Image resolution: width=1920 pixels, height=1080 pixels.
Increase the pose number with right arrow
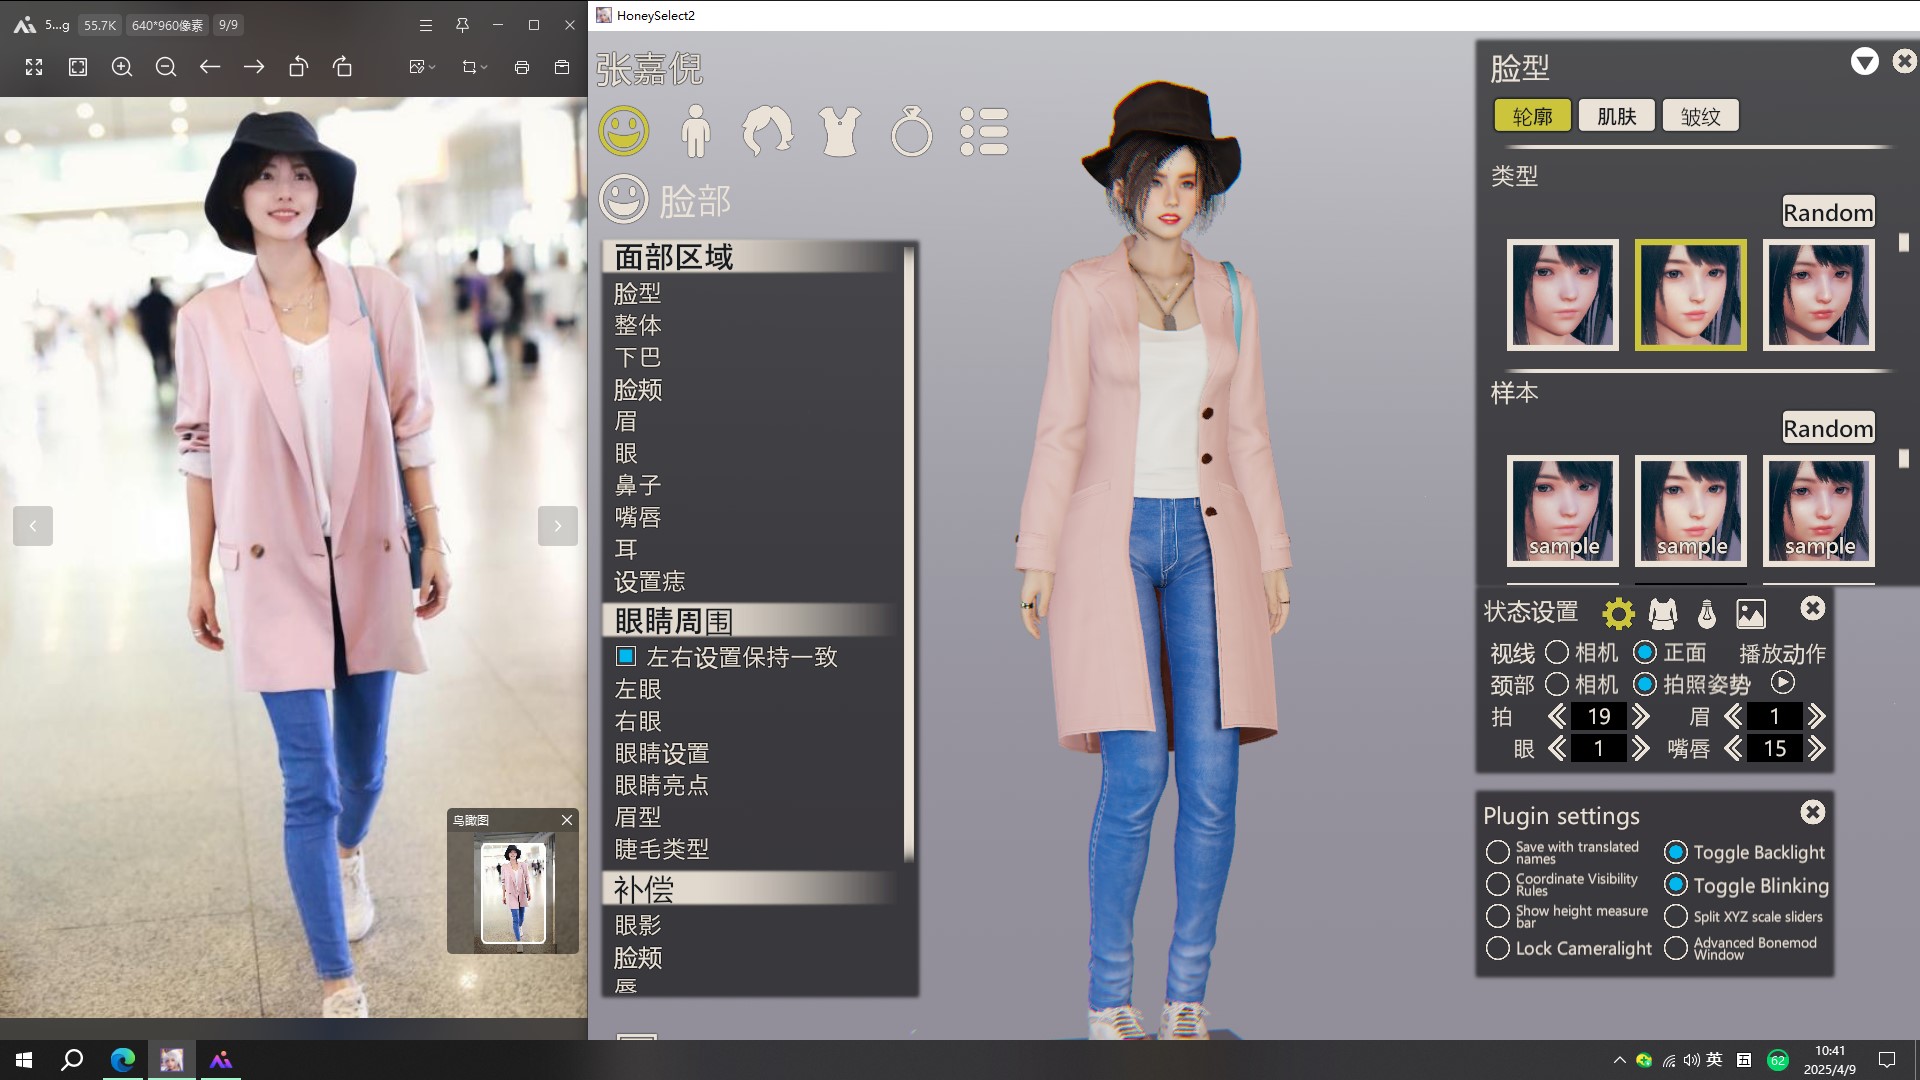coord(1641,716)
